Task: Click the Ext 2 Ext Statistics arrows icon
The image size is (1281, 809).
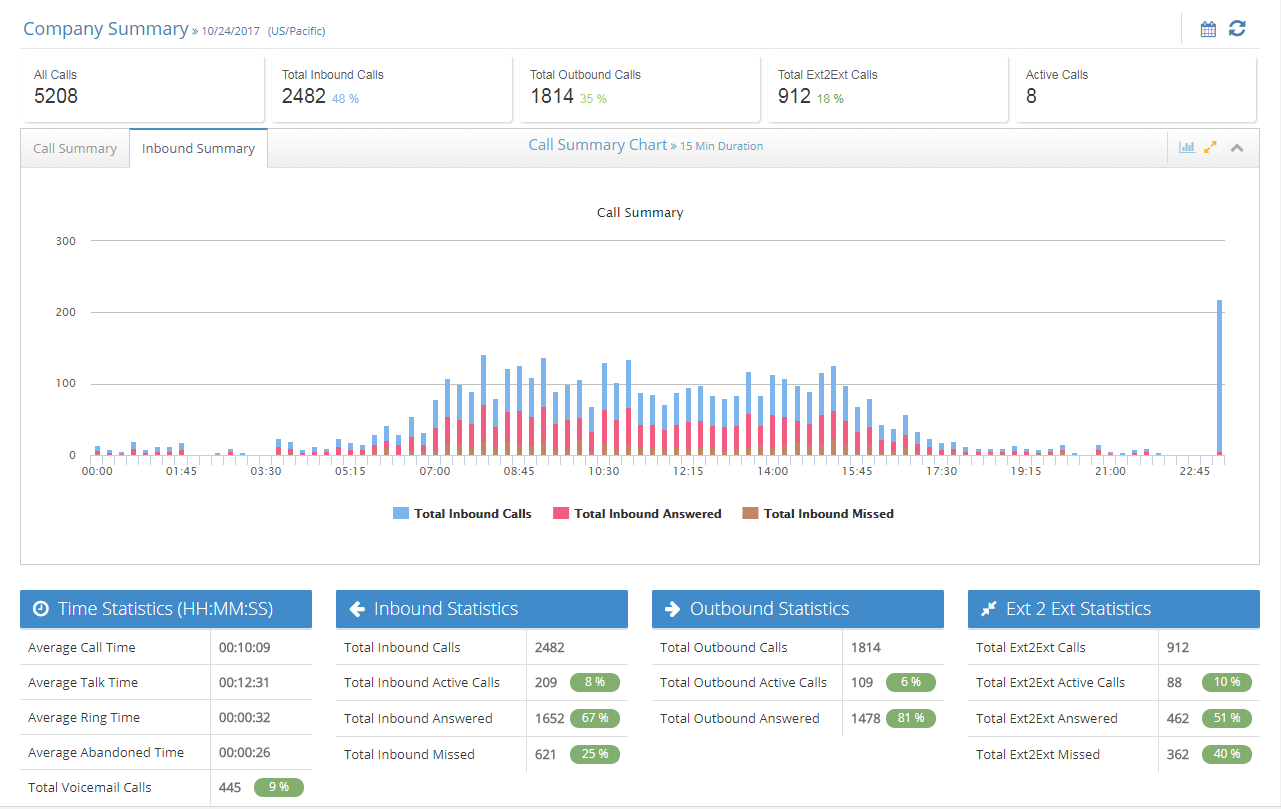Action: pyautogui.click(x=989, y=608)
